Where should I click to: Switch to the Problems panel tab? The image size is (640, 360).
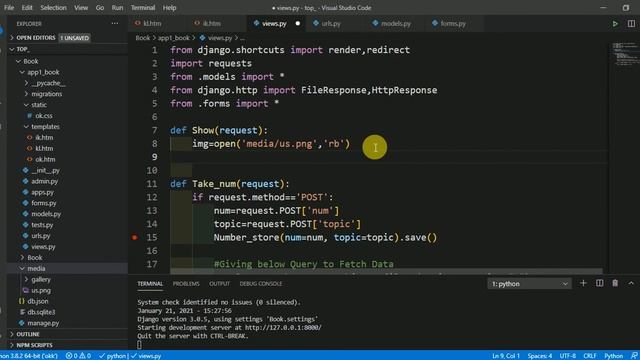pyautogui.click(x=186, y=284)
